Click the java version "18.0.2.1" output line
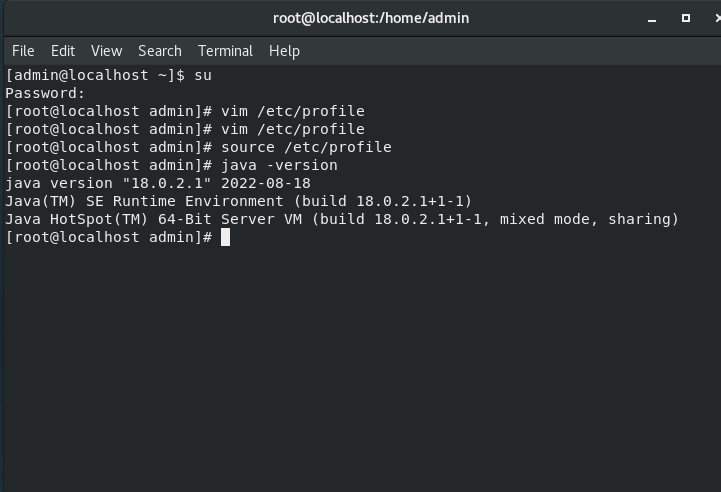 point(158,183)
